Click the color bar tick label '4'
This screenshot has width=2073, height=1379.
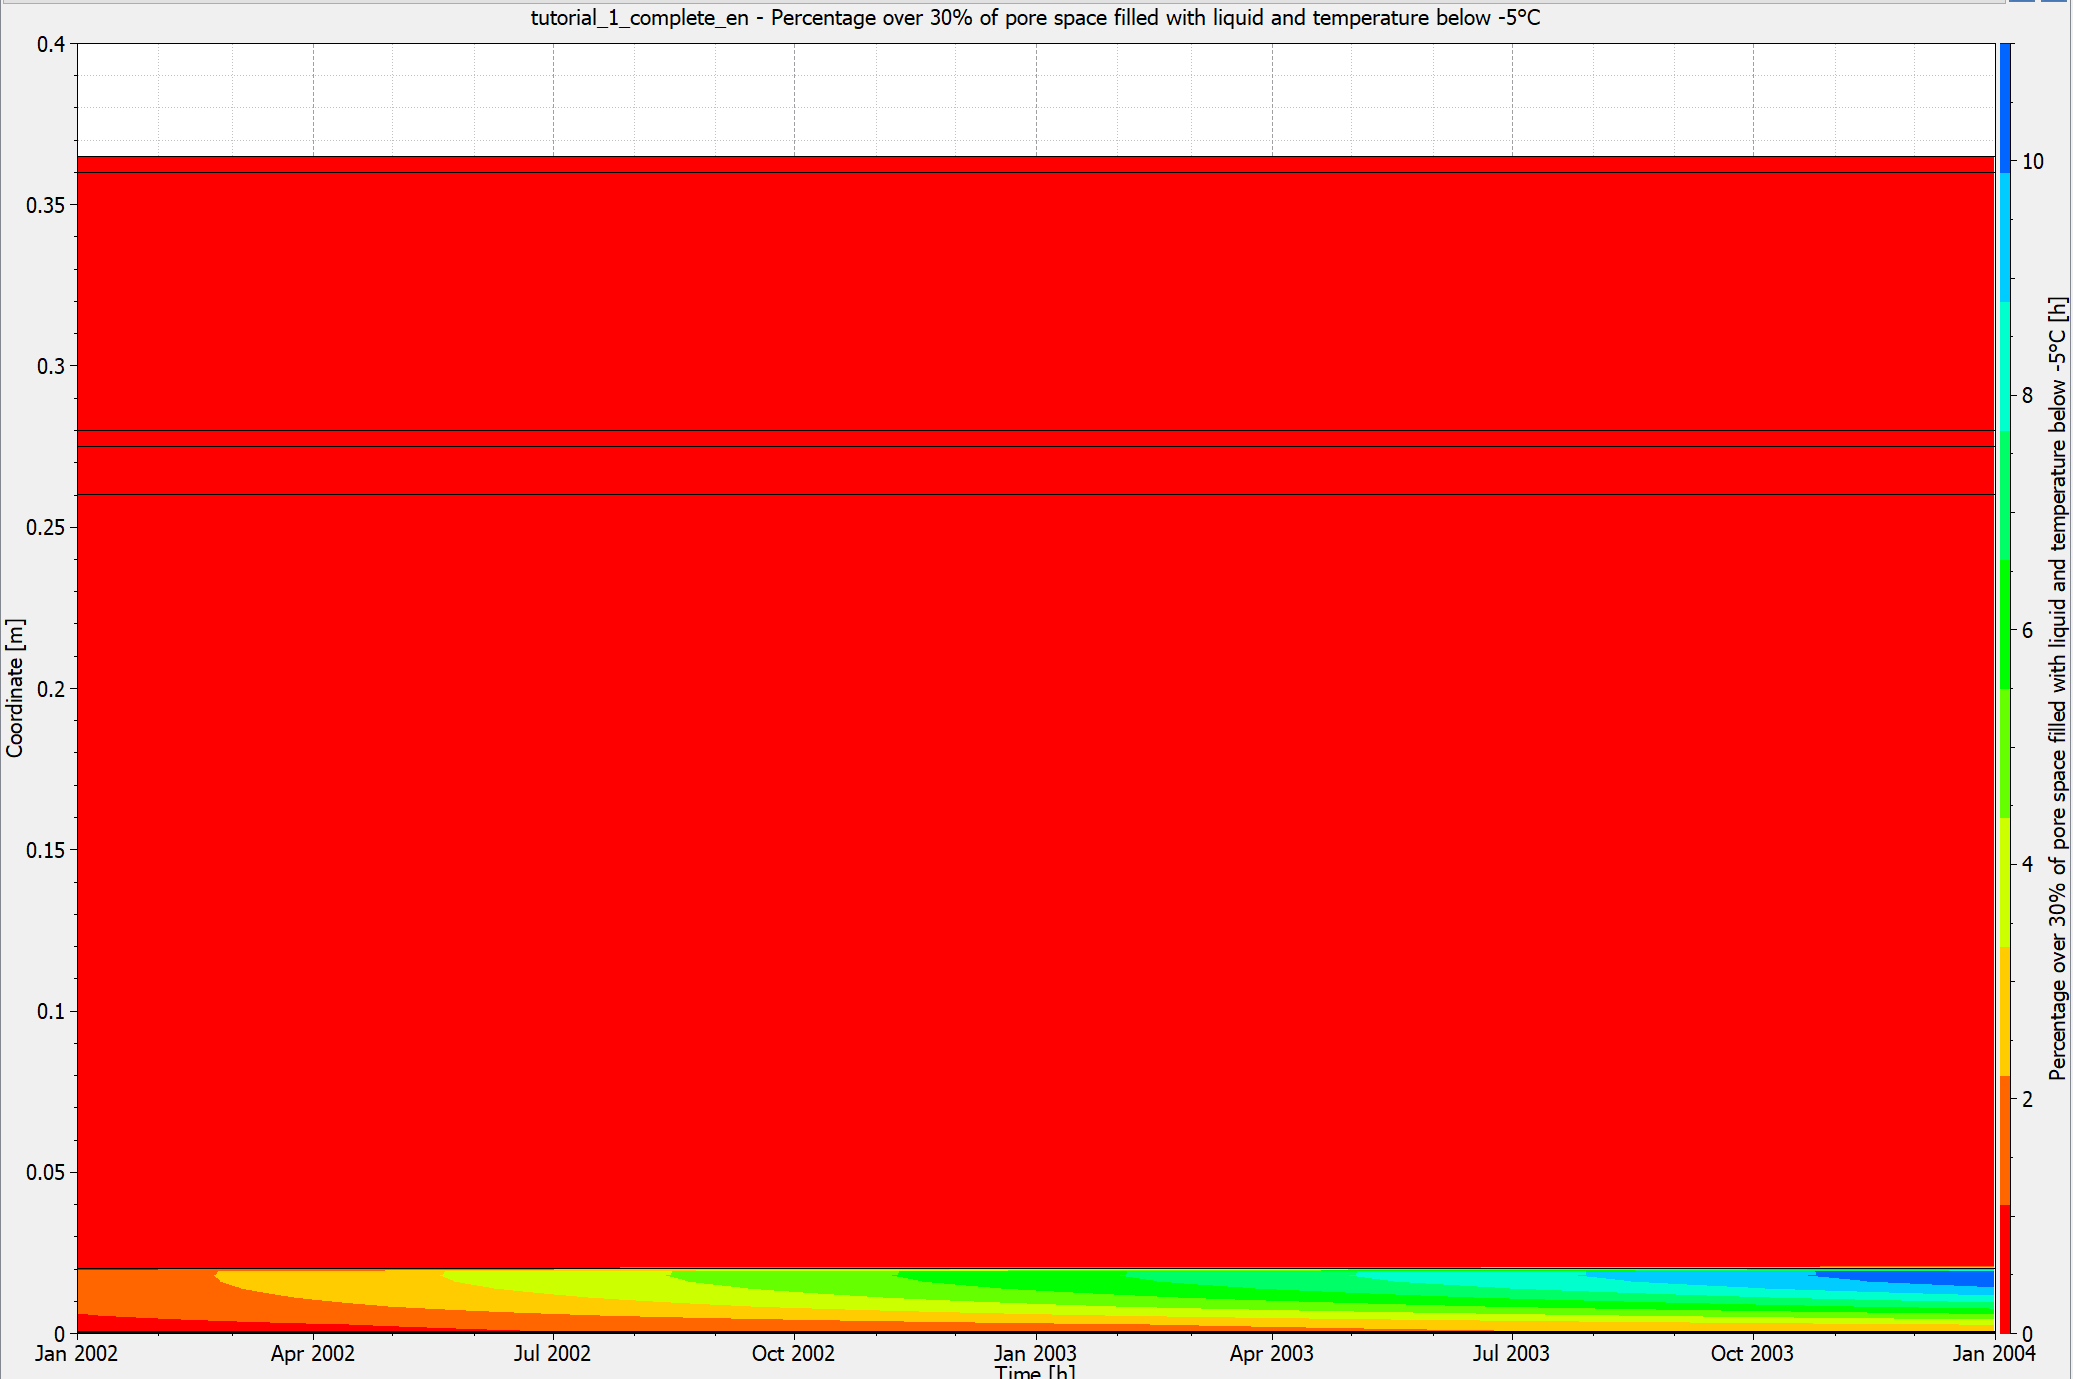coord(2028,864)
